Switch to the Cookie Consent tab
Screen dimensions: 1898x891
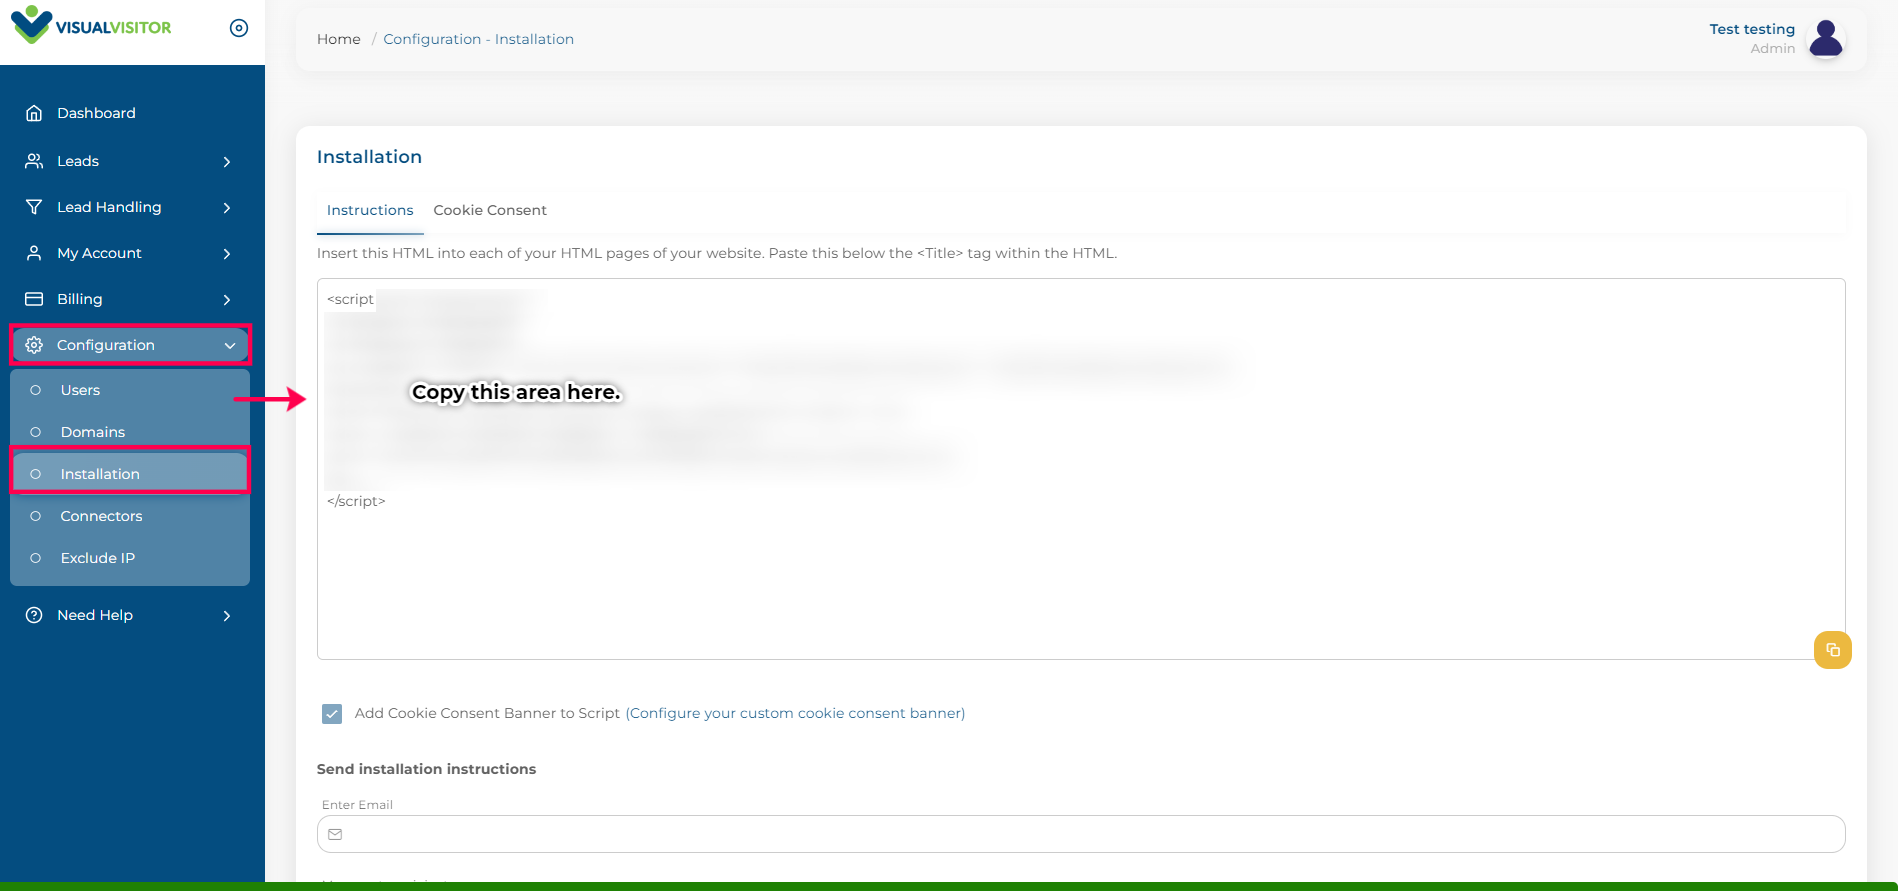coord(490,210)
